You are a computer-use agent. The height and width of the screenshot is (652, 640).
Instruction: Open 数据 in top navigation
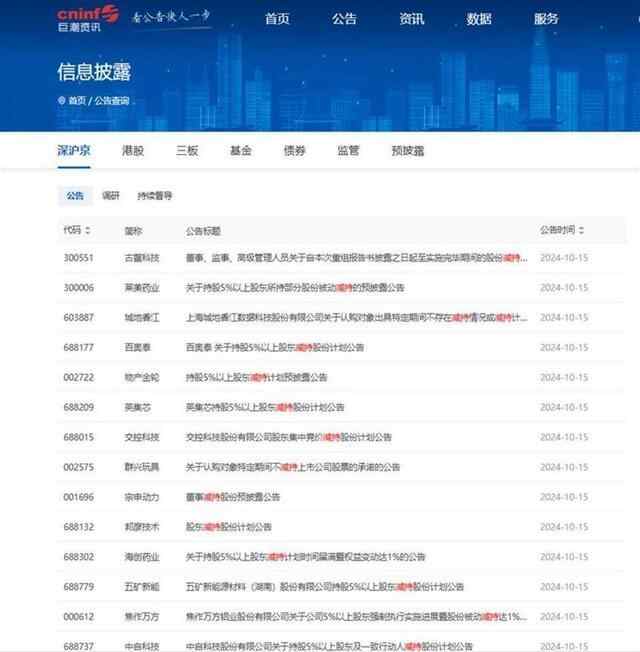click(479, 19)
